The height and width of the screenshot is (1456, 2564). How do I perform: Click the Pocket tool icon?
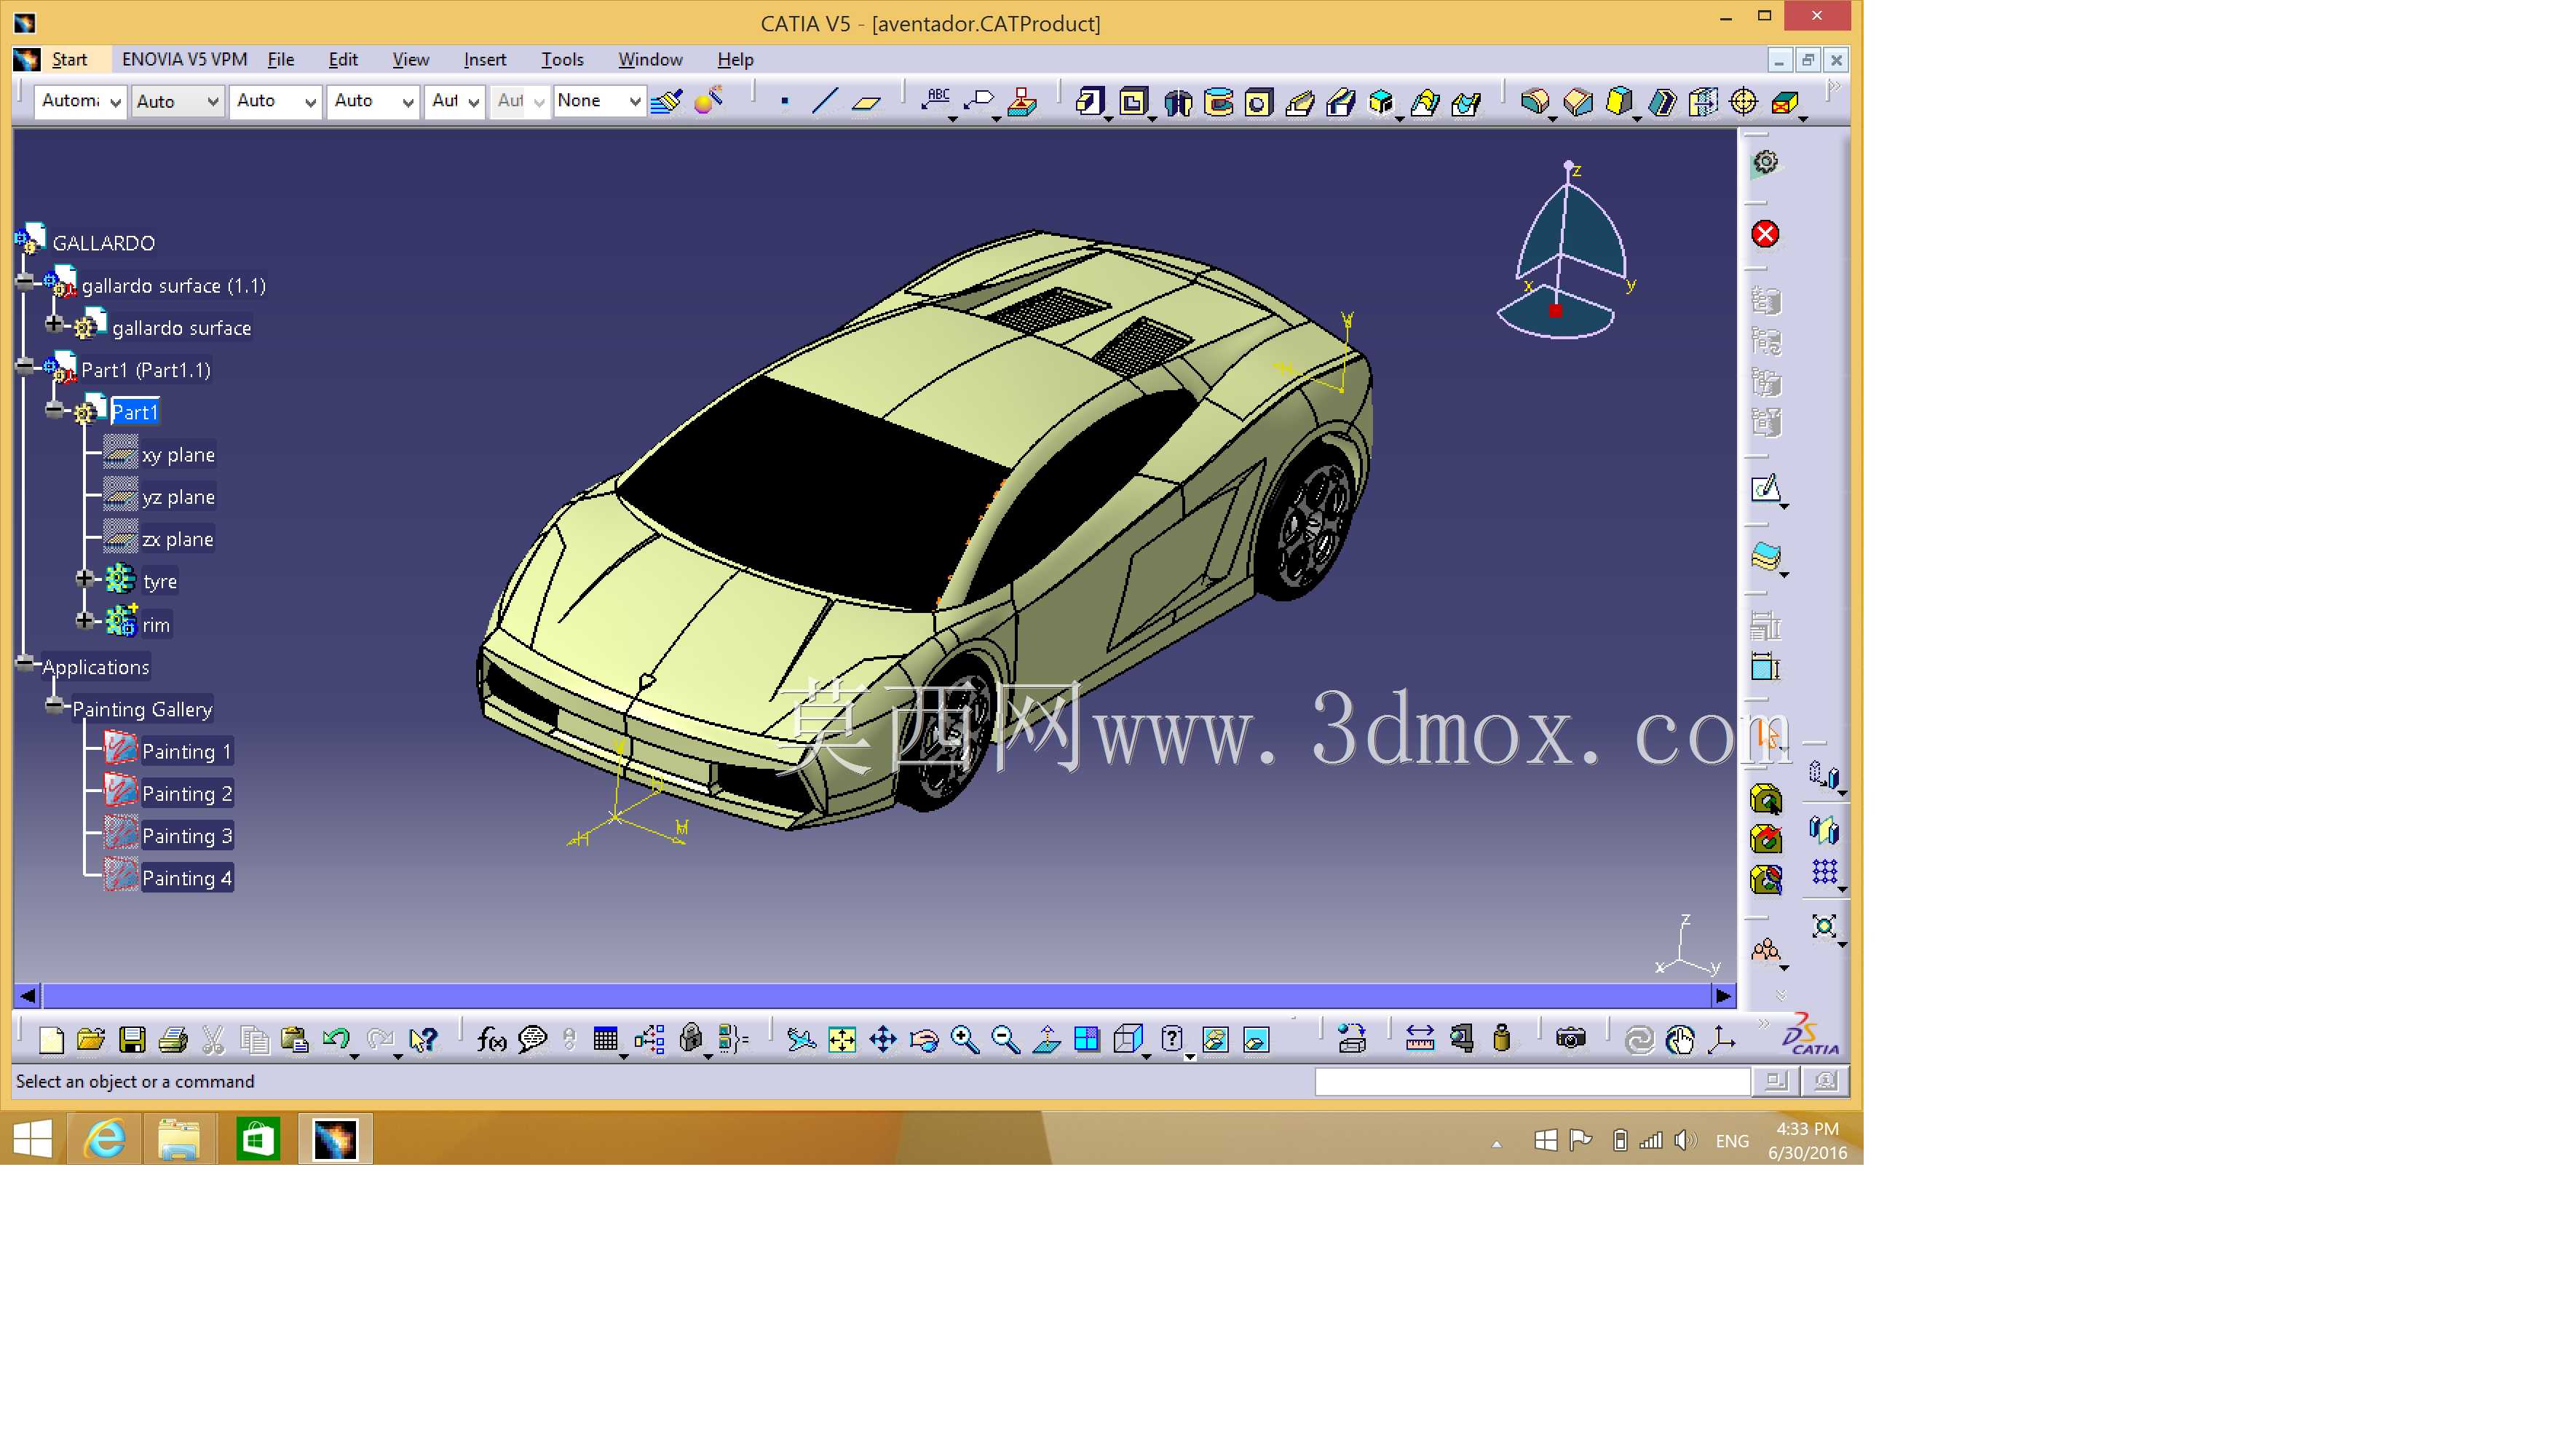coord(1133,101)
